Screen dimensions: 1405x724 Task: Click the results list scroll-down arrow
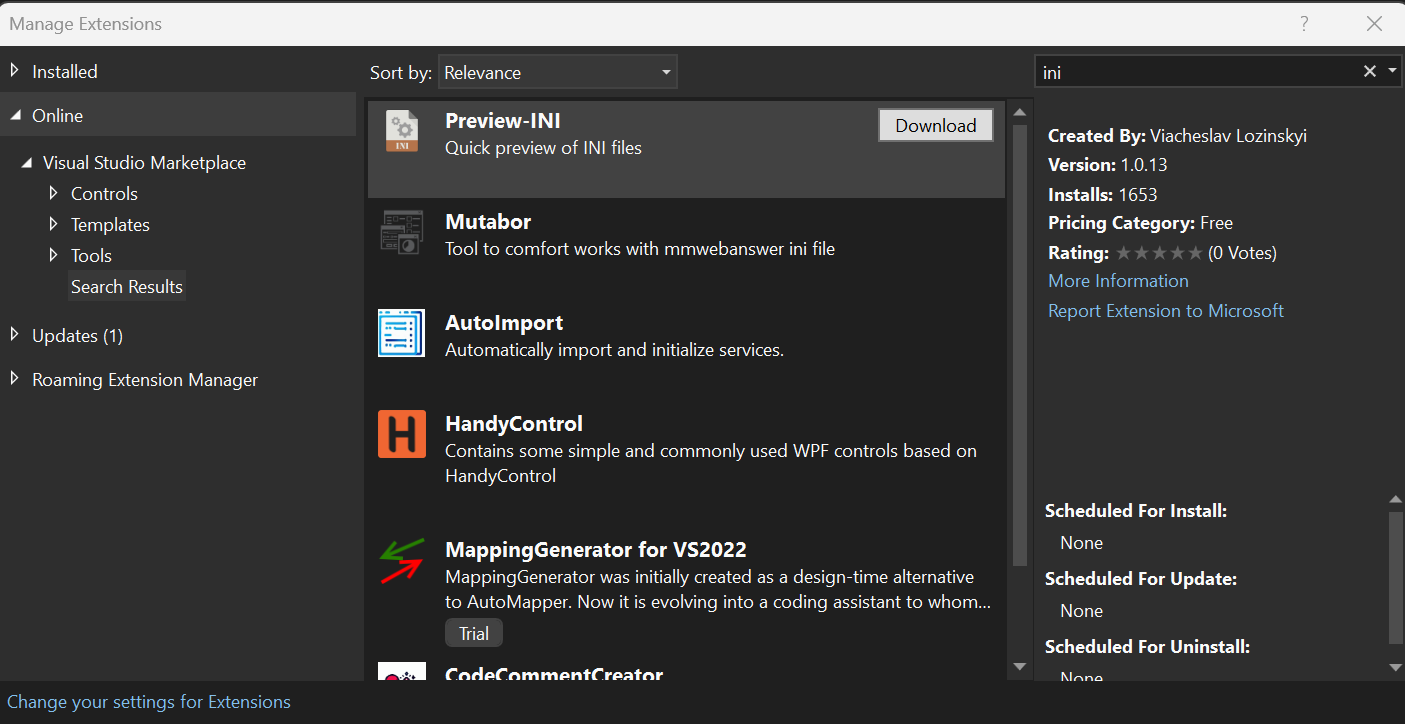click(1020, 666)
